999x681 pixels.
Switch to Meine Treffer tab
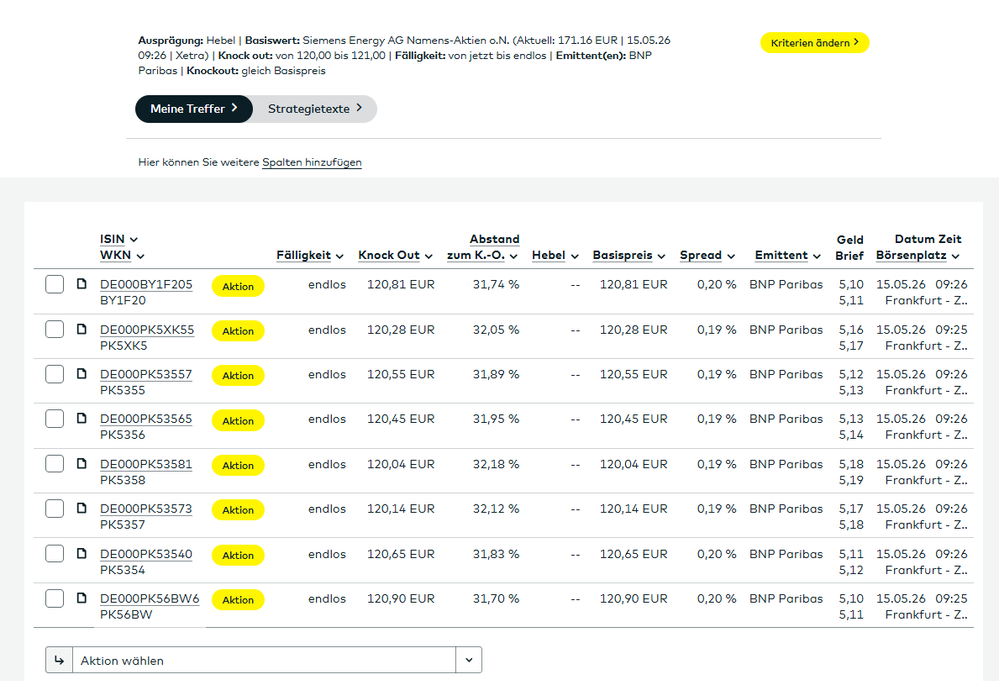194,109
